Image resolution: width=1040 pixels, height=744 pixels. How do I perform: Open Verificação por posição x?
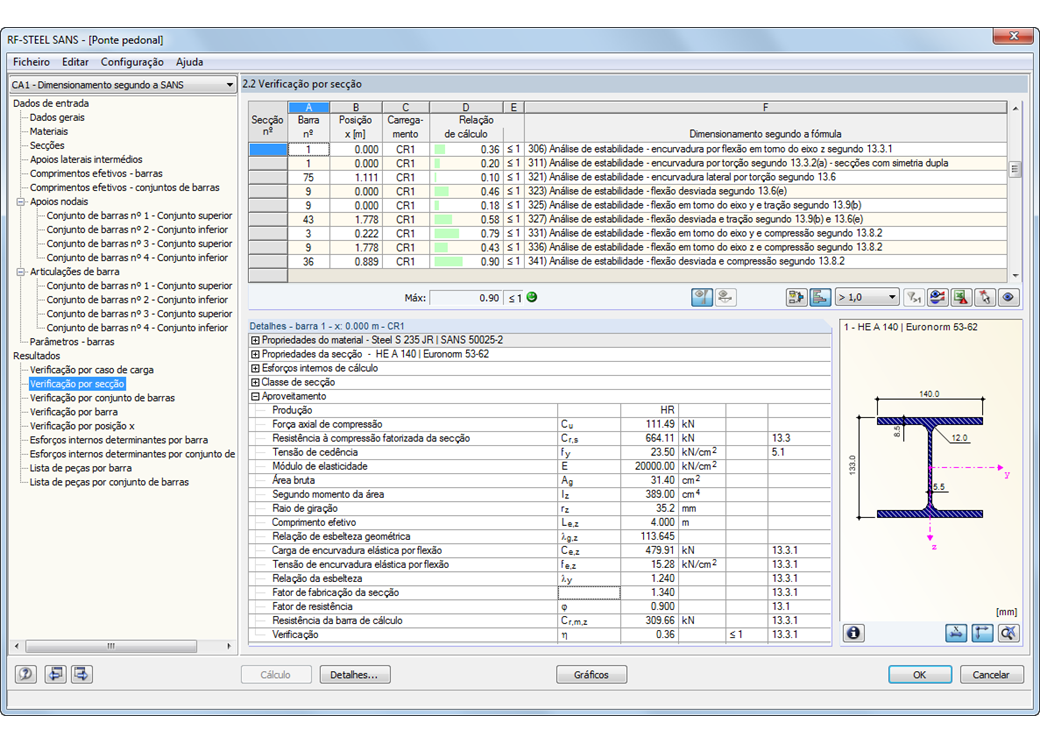click(x=82, y=426)
